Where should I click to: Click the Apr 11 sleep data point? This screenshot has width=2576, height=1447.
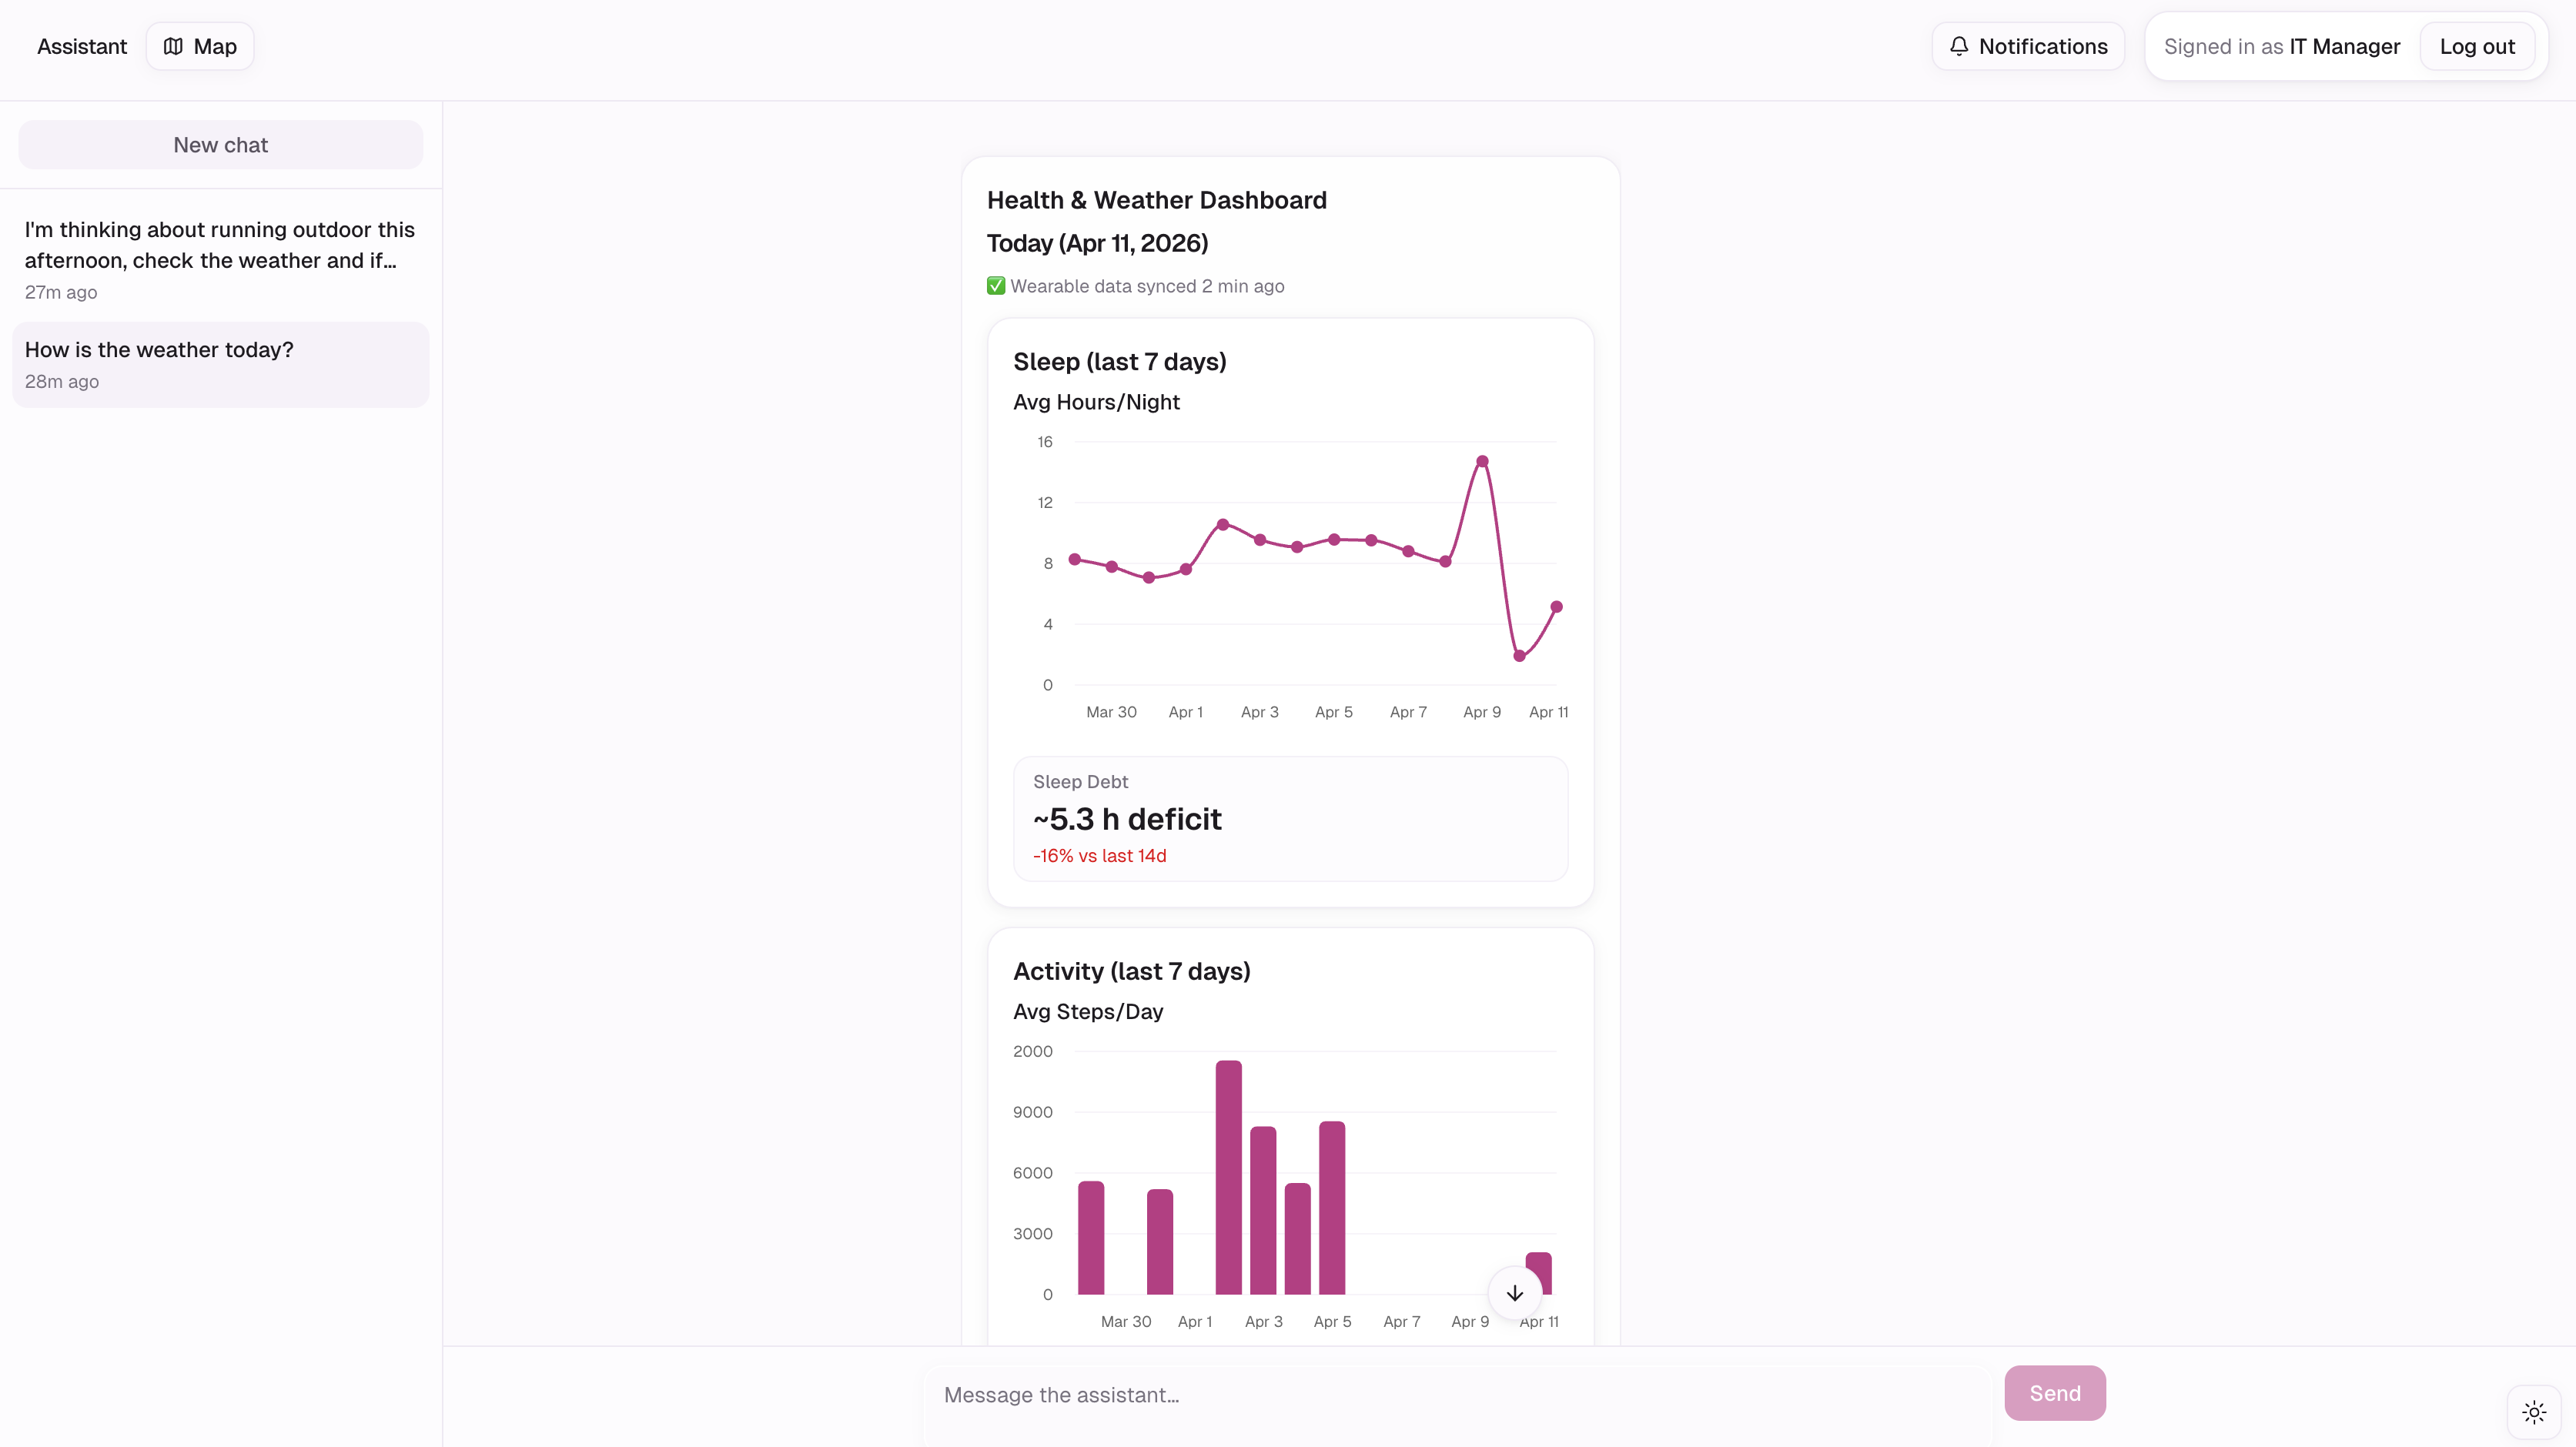point(1556,607)
